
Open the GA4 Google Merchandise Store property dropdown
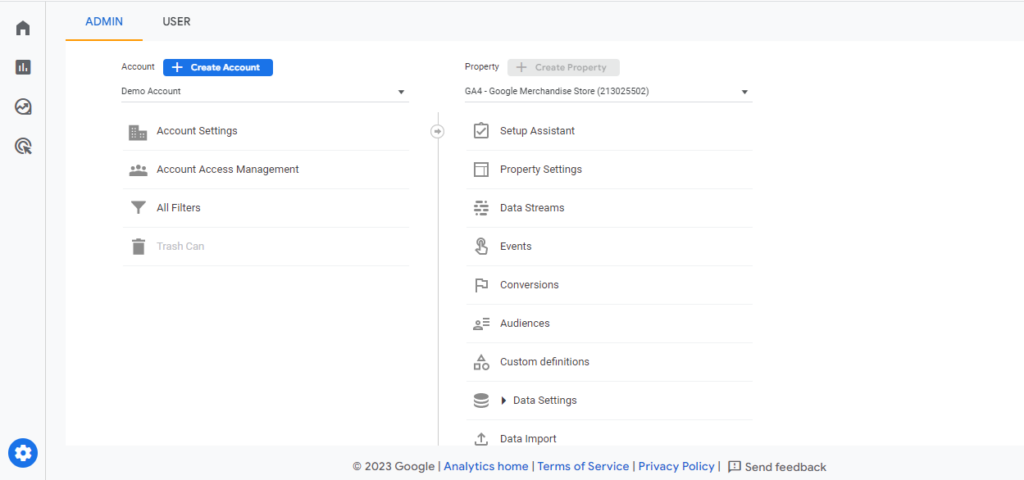click(608, 92)
